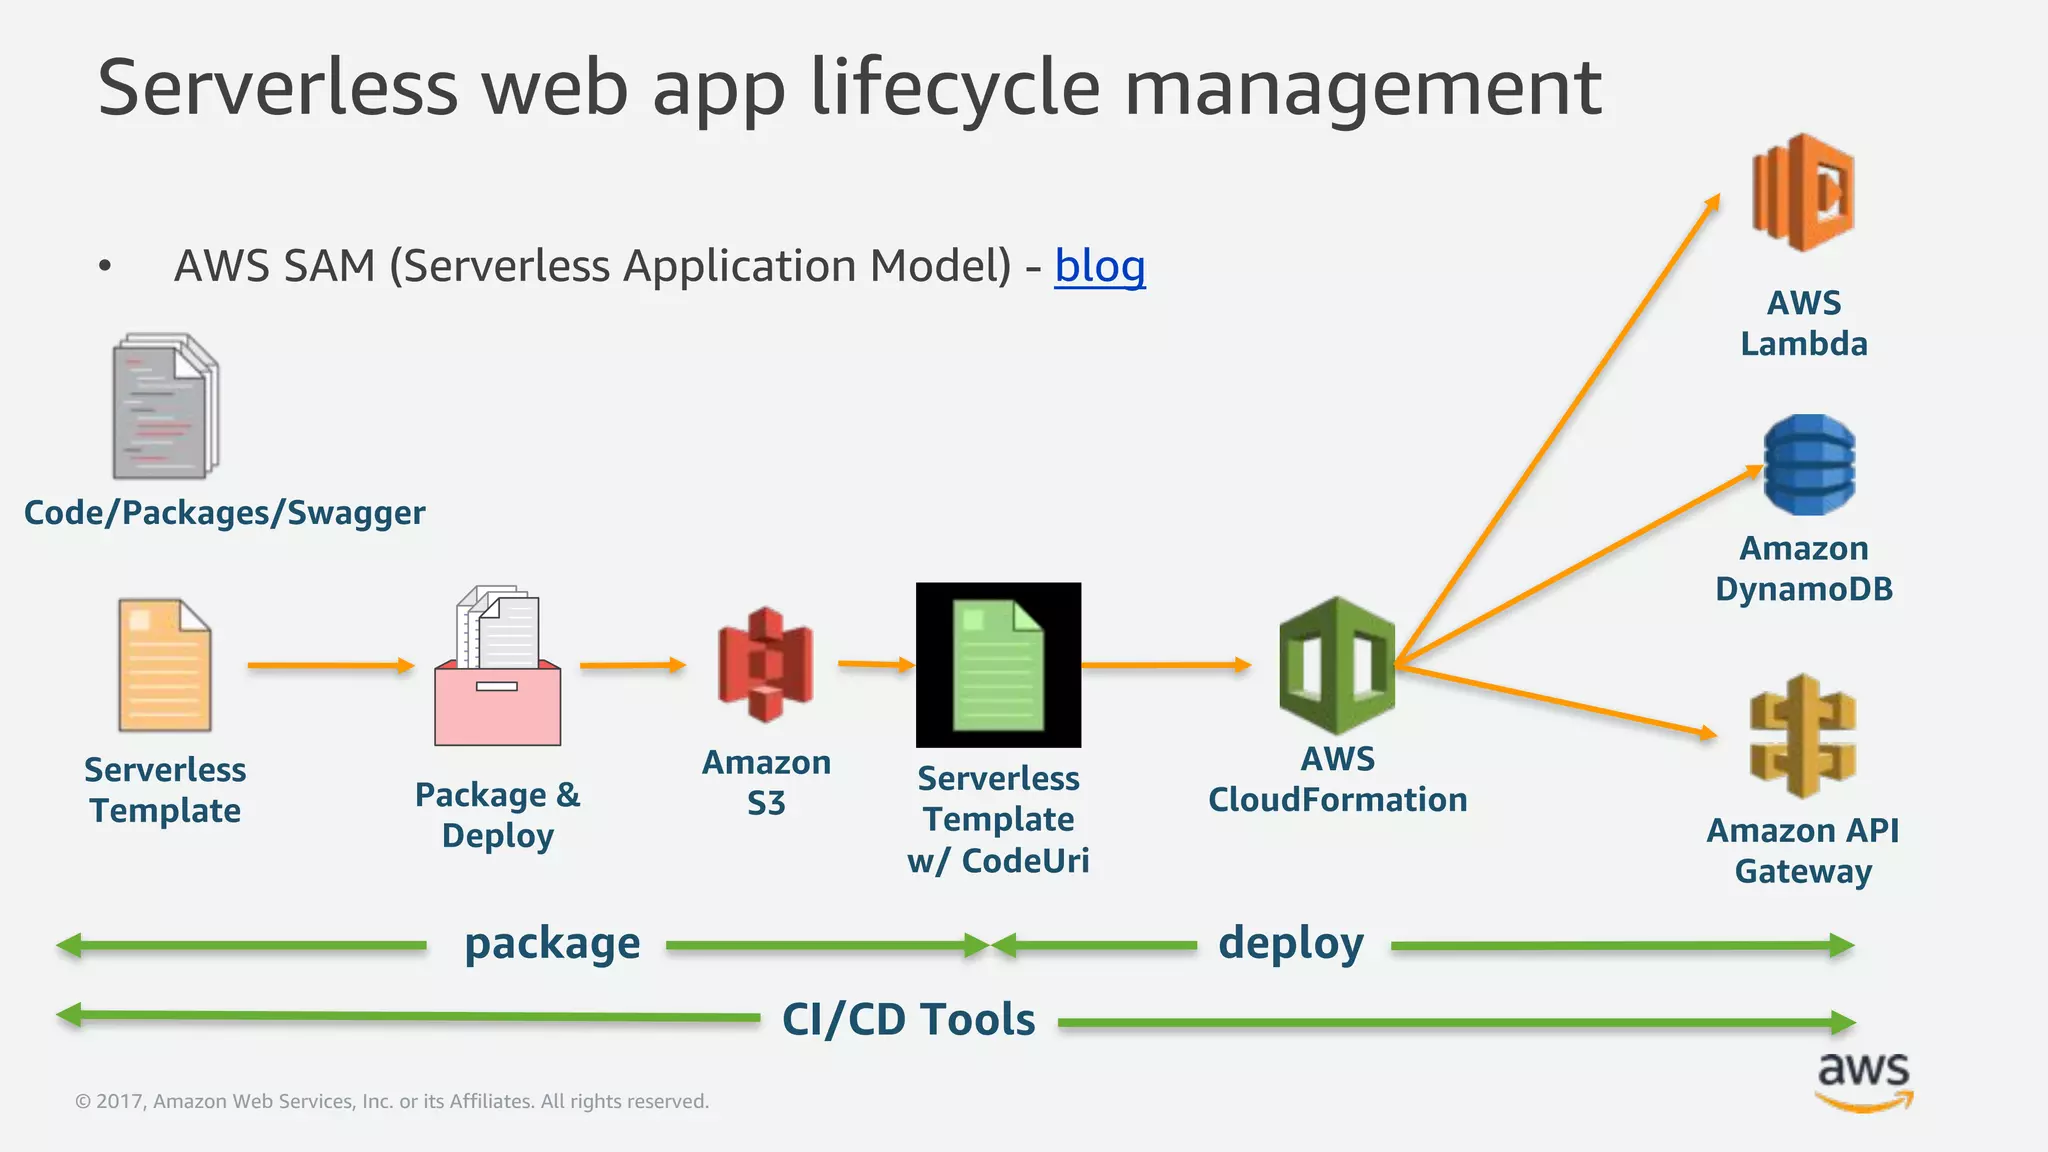The width and height of the screenshot is (2048, 1152).
Task: Click the AWS logo in the corner
Action: (x=1863, y=1081)
